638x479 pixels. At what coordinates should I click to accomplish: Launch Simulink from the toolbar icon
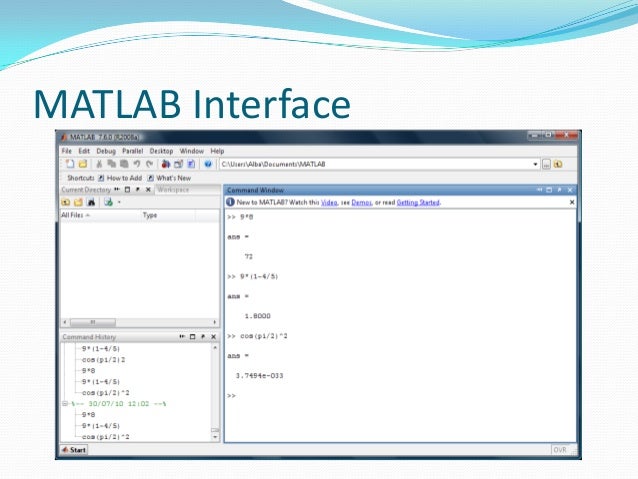[166, 164]
